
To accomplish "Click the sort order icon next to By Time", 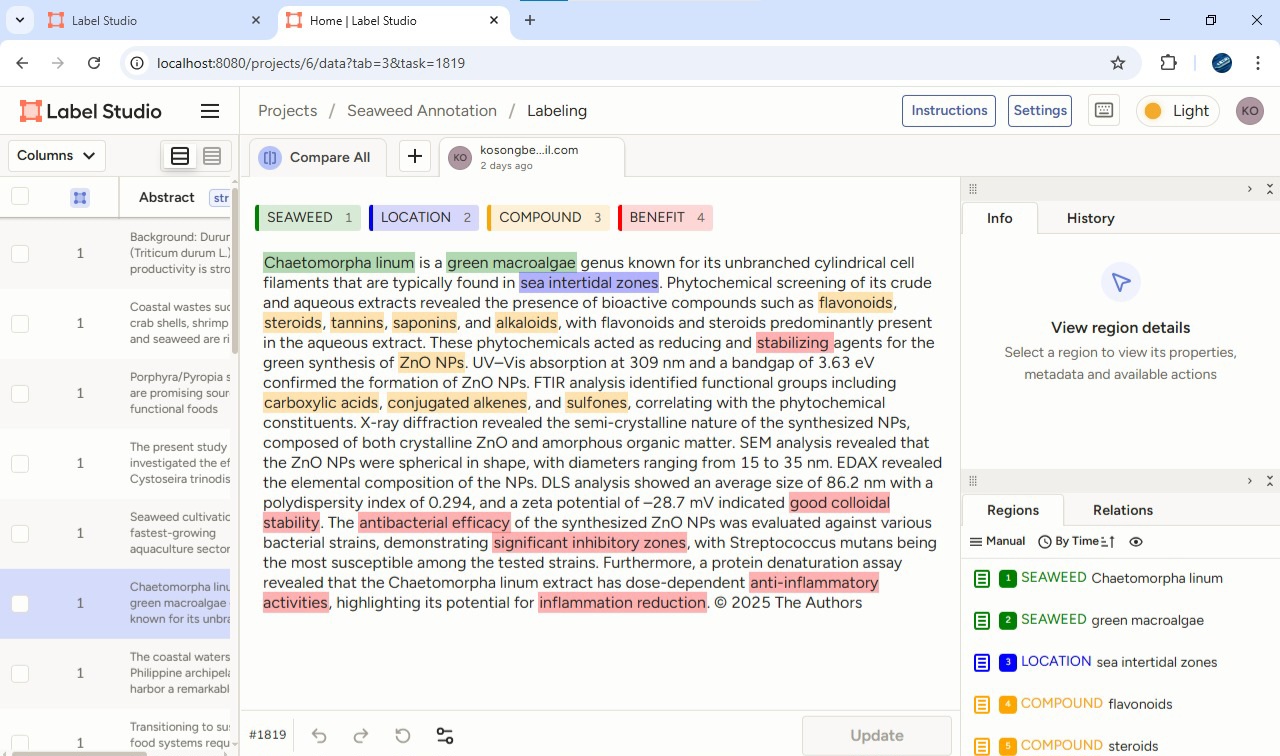I will click(x=1108, y=541).
